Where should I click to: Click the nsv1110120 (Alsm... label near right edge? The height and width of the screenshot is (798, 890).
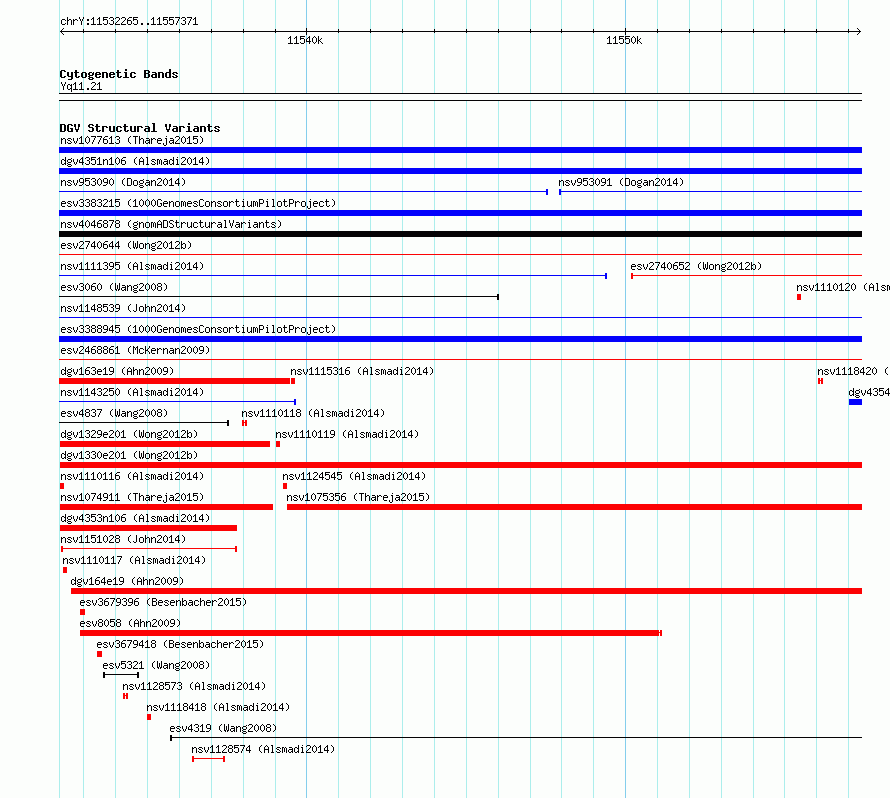tap(843, 287)
